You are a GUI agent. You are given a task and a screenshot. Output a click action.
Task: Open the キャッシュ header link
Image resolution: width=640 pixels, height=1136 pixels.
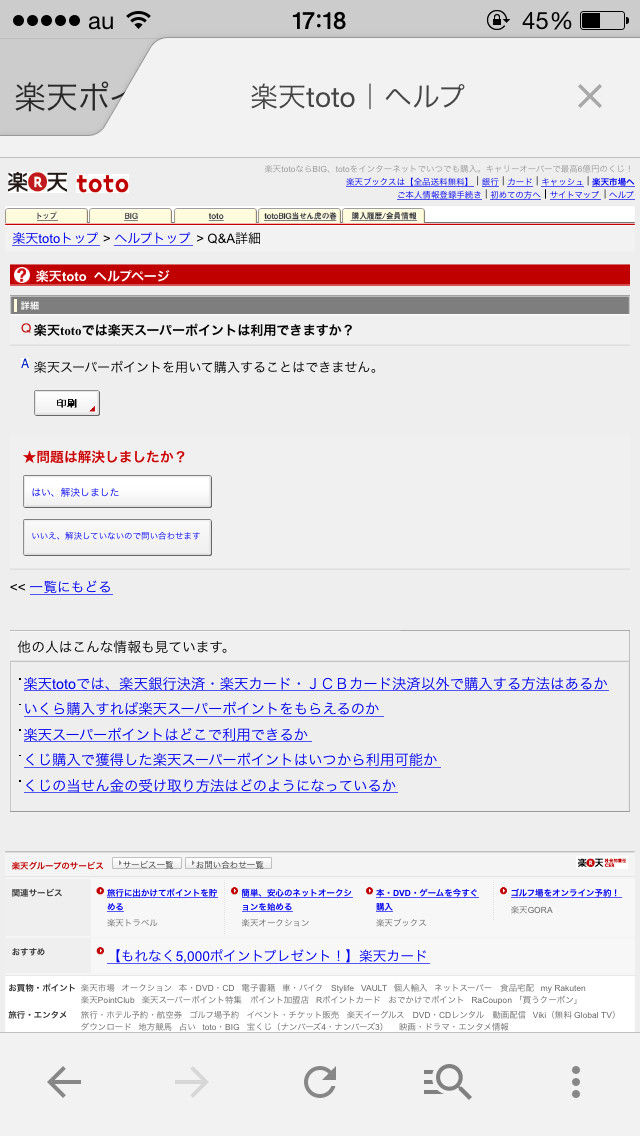tap(562, 182)
